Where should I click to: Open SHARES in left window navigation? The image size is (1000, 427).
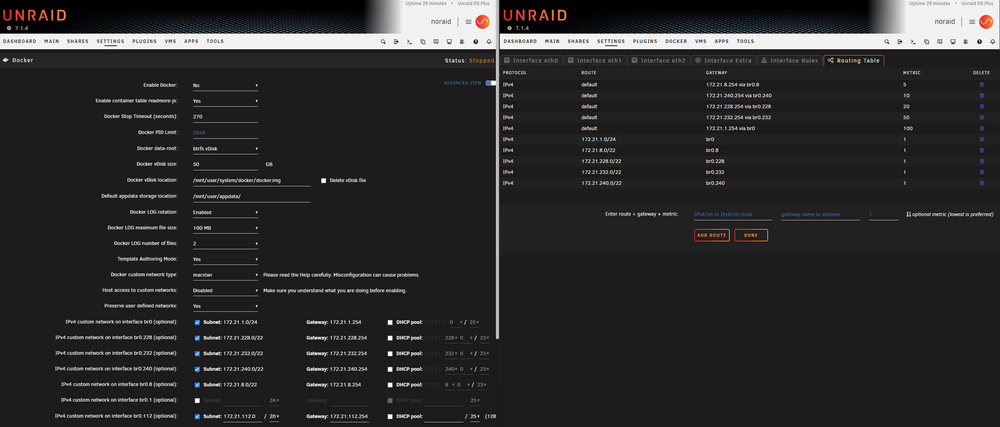[x=78, y=41]
